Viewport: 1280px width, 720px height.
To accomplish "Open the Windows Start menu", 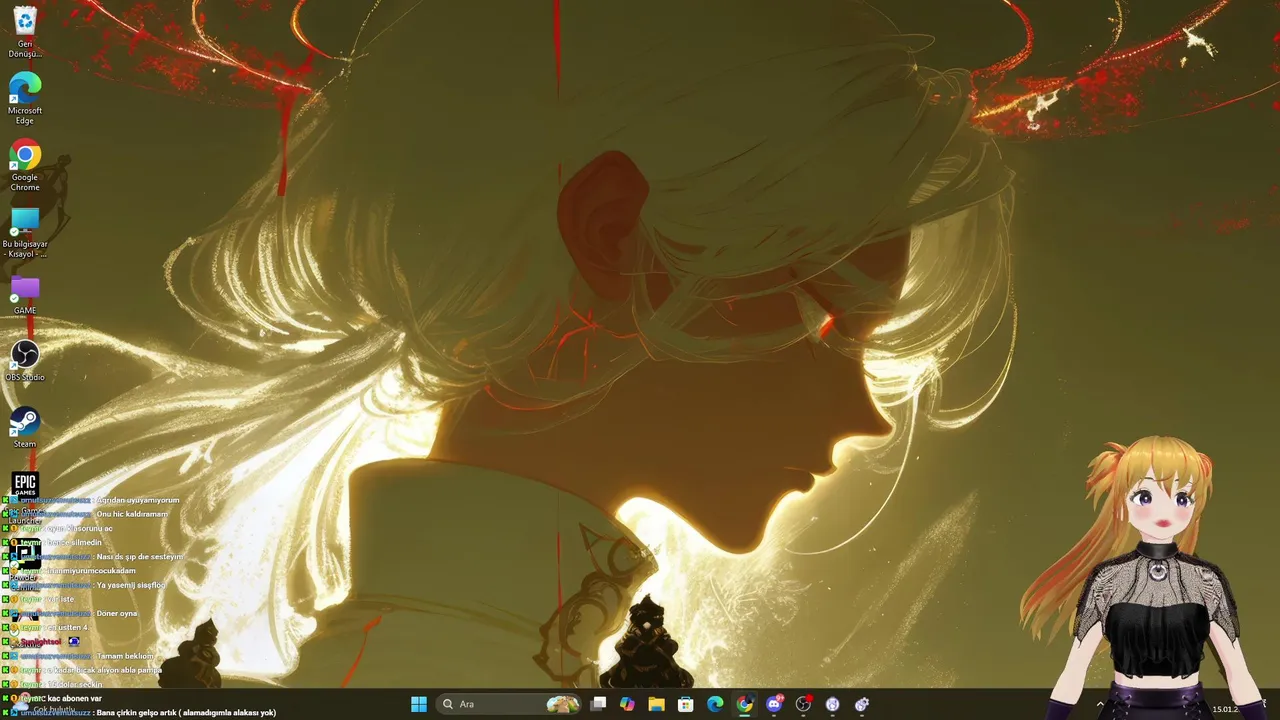I will (x=418, y=704).
